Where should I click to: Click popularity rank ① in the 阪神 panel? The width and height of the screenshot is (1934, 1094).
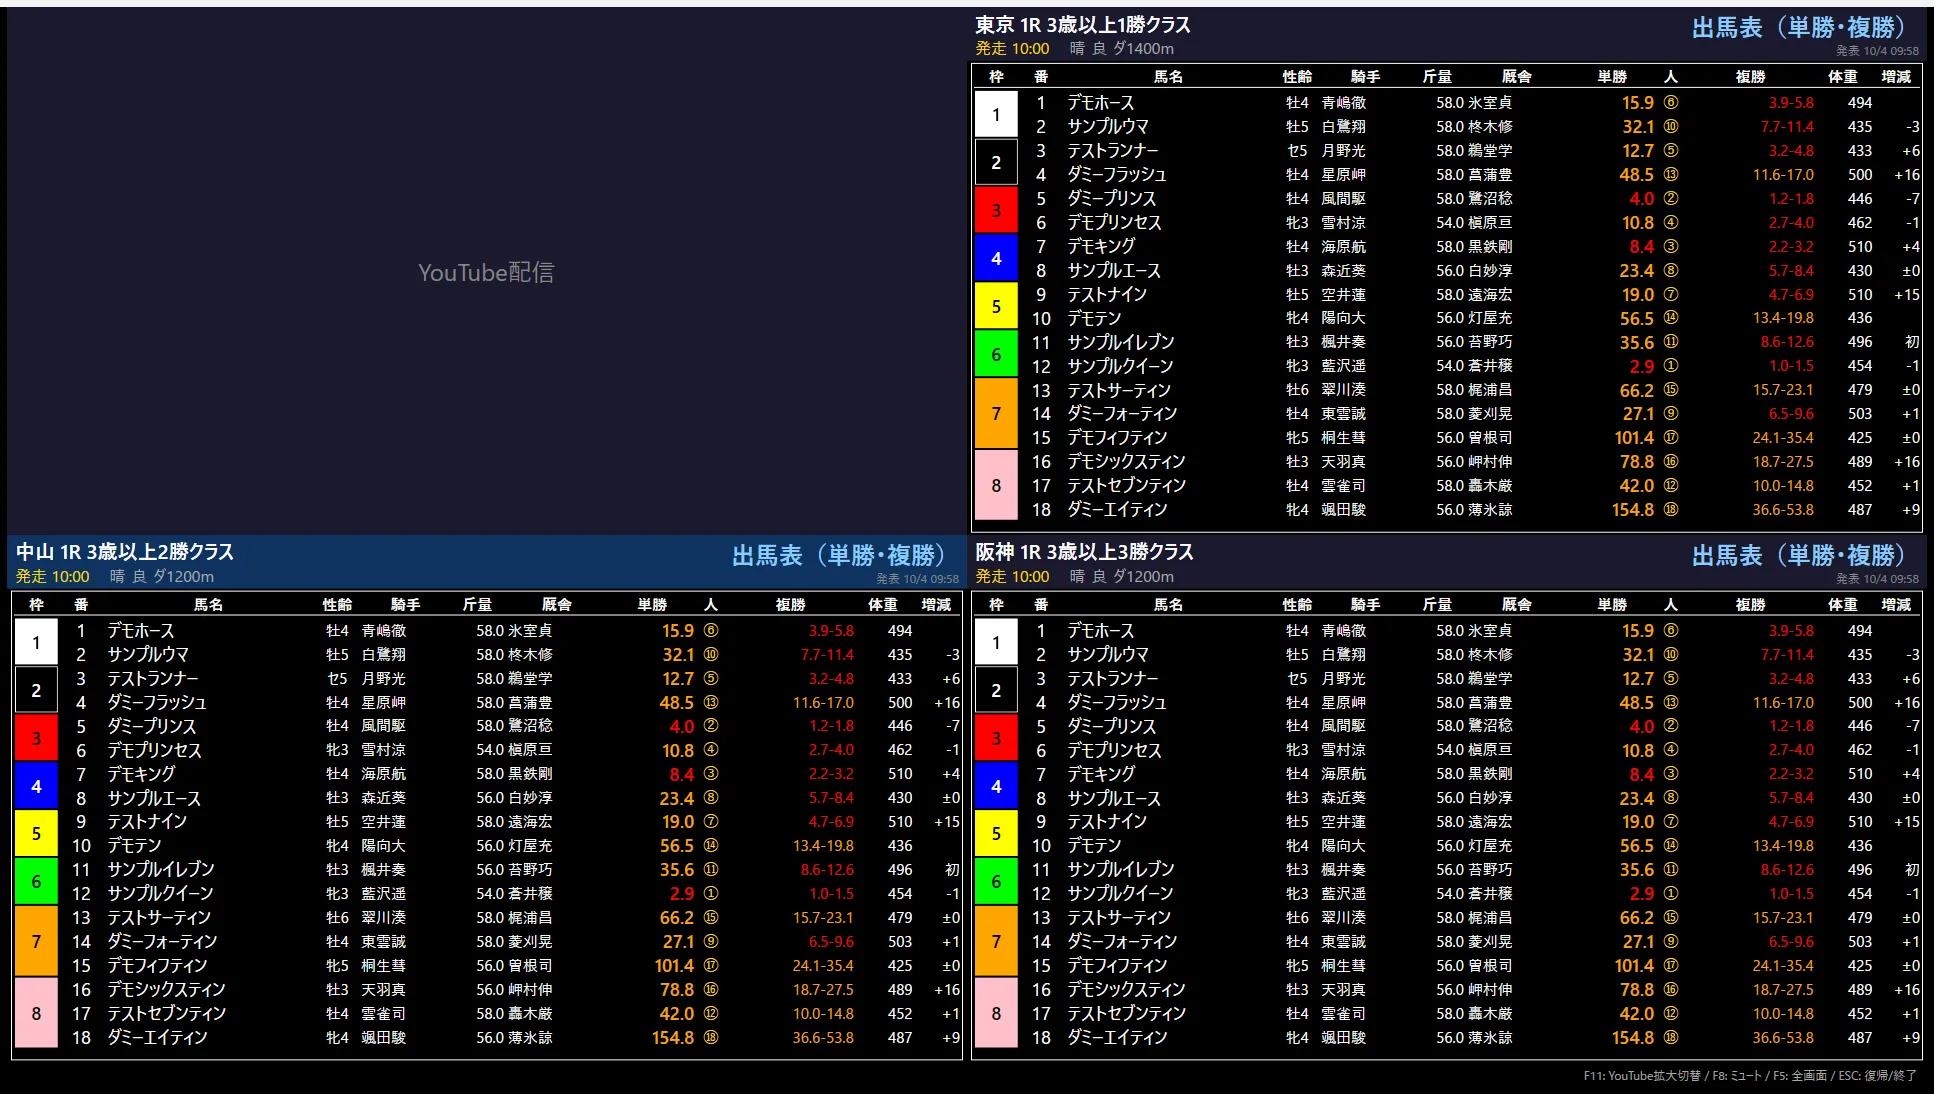[1671, 894]
